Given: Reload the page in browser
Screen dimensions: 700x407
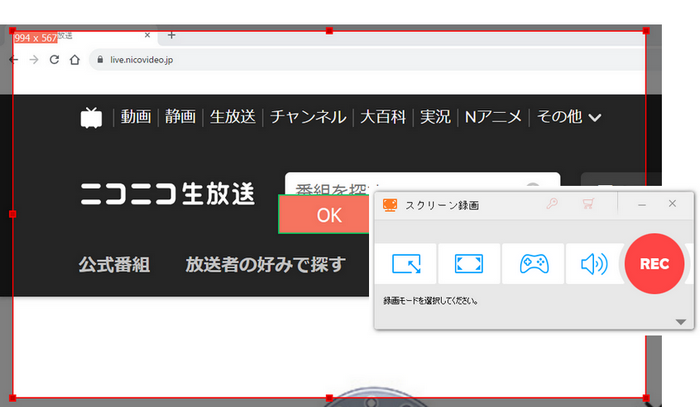Looking at the screenshot, I should (54, 59).
